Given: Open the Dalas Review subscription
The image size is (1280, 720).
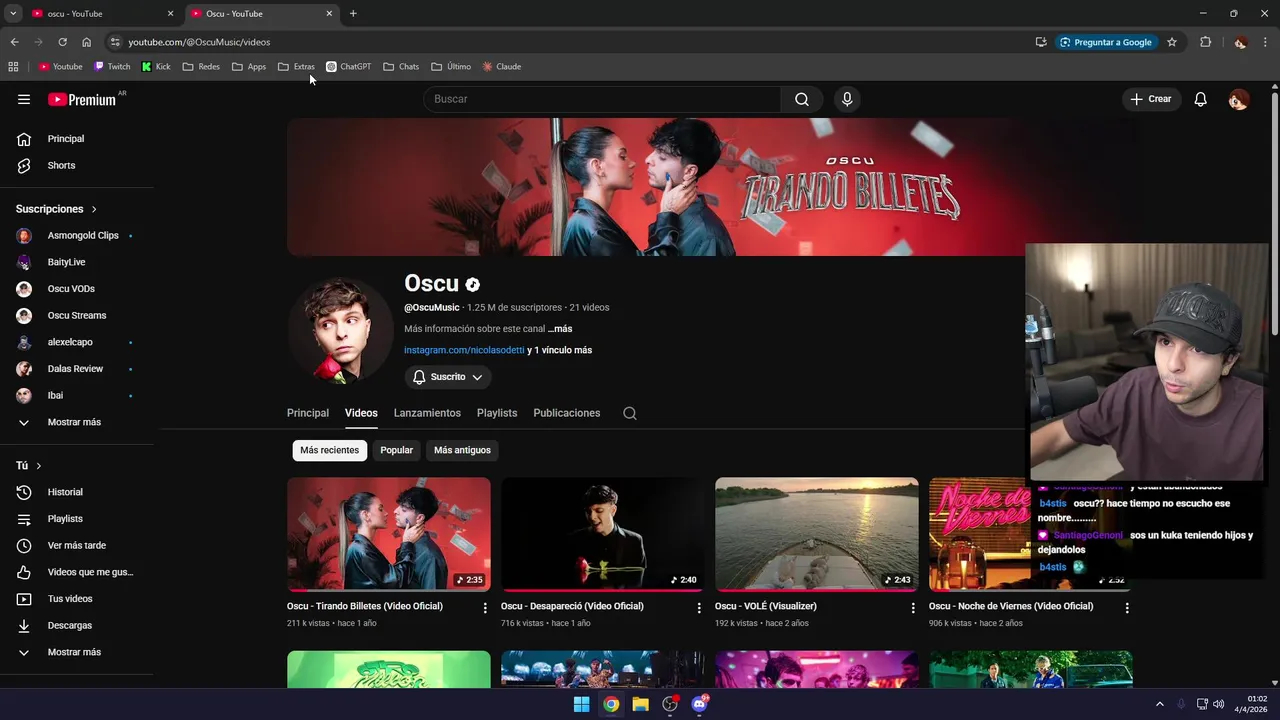Looking at the screenshot, I should [x=77, y=369].
